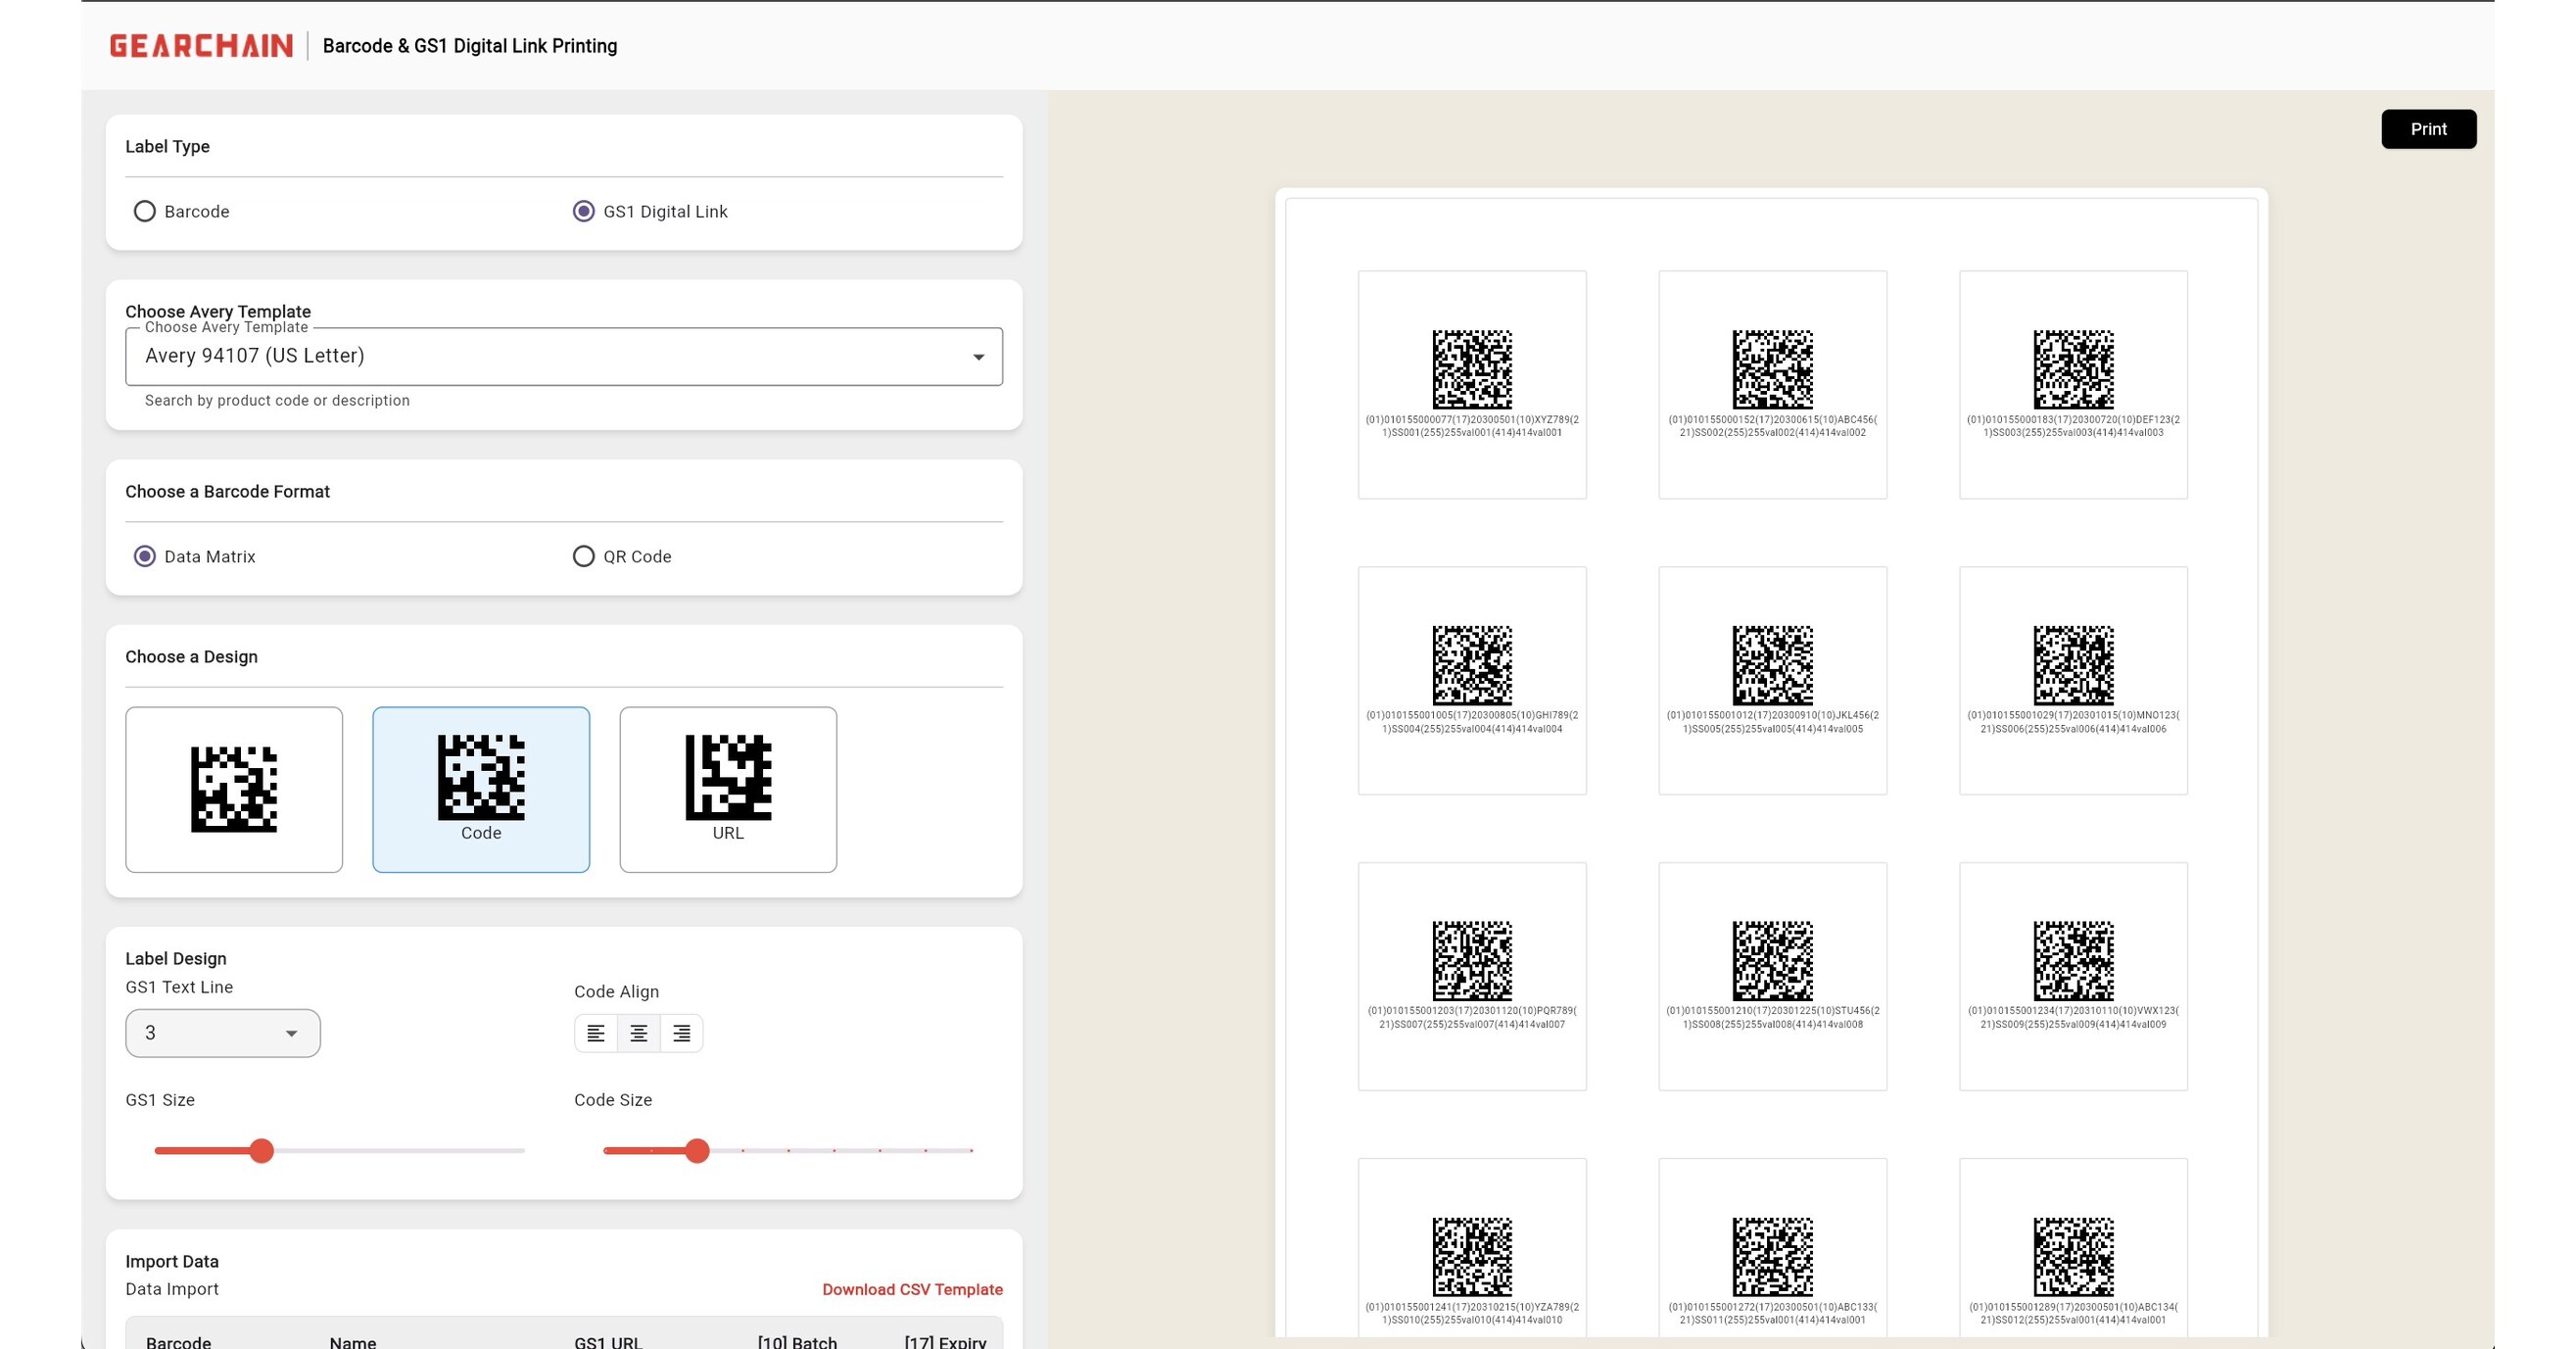Click the Import Data section heading

[171, 1261]
